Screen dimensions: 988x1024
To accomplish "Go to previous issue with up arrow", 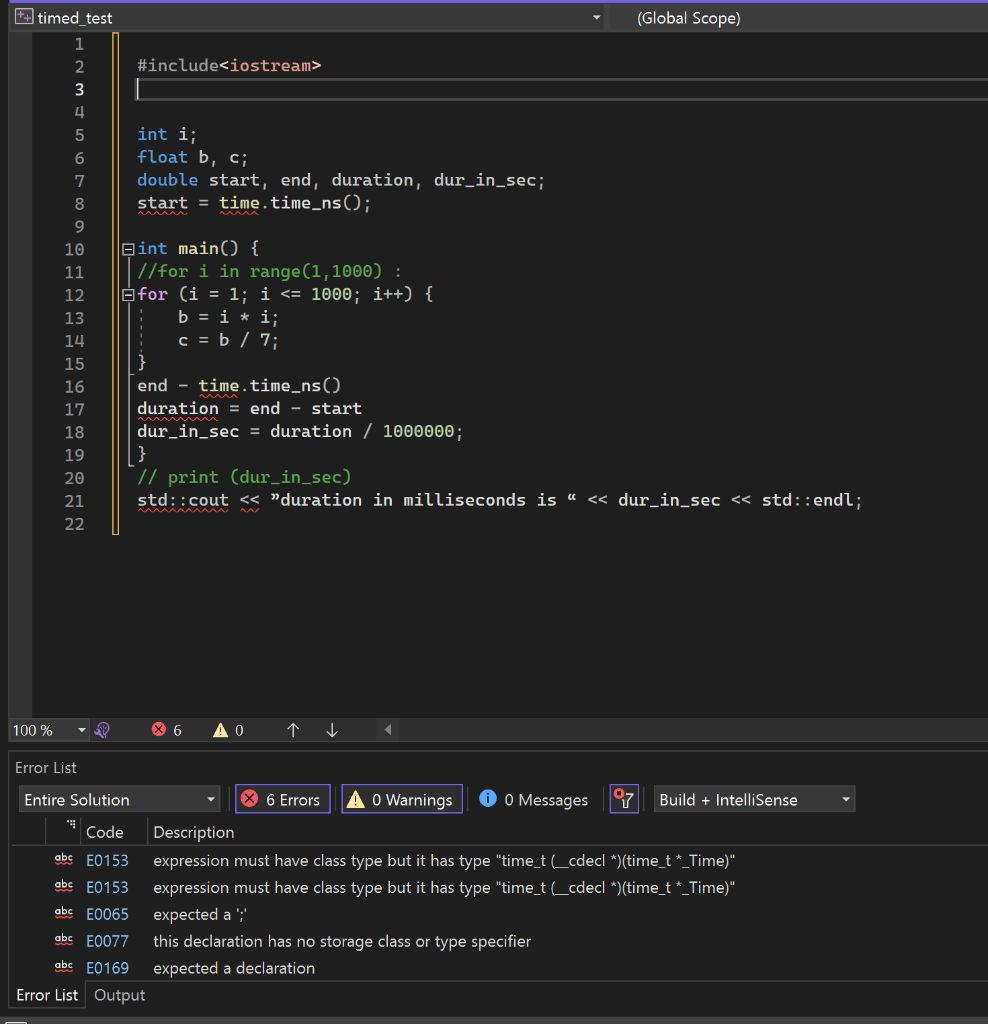I will pos(293,730).
